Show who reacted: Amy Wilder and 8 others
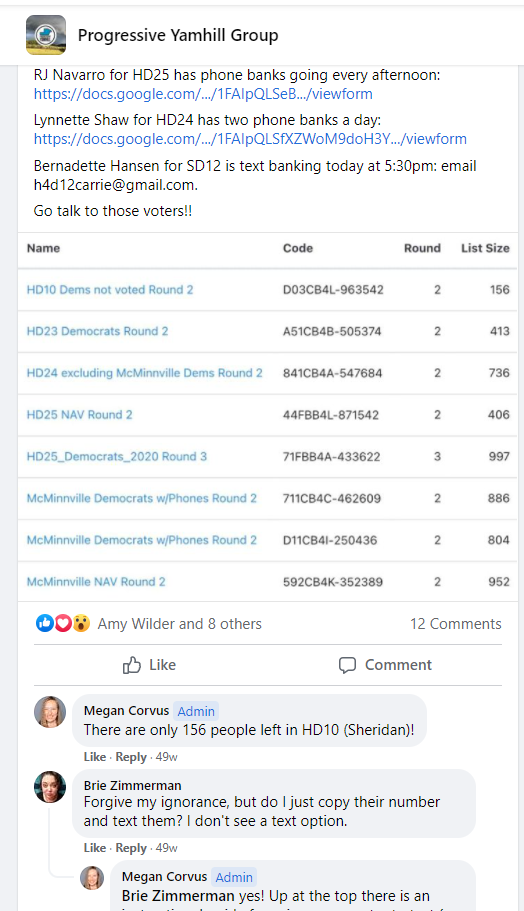Screen dimensions: 524x911 click(180, 624)
